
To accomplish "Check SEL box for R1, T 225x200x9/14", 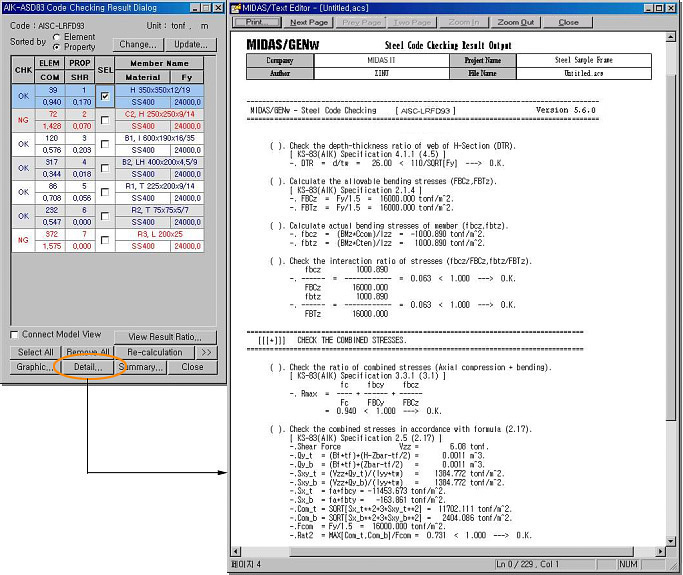I will coord(105,192).
